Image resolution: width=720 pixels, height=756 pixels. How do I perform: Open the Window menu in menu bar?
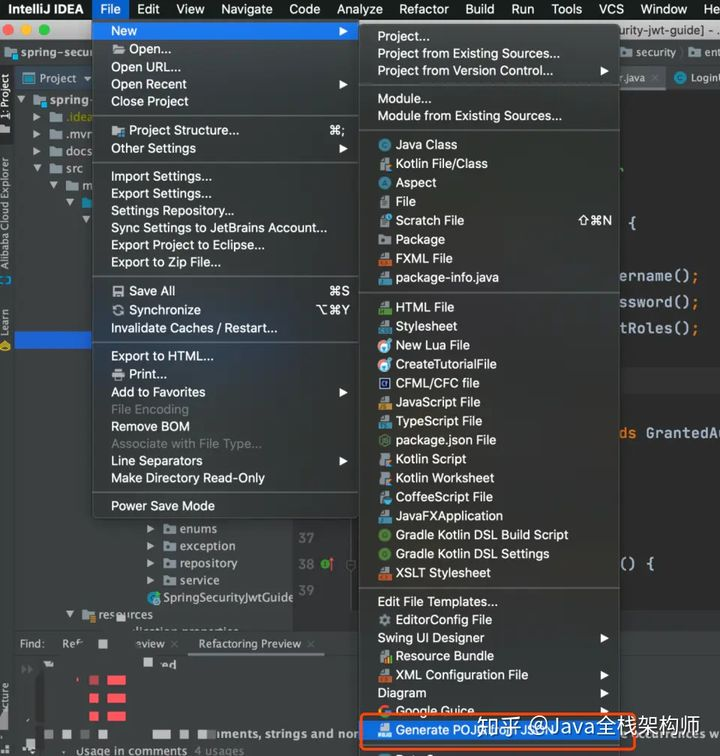coord(664,9)
